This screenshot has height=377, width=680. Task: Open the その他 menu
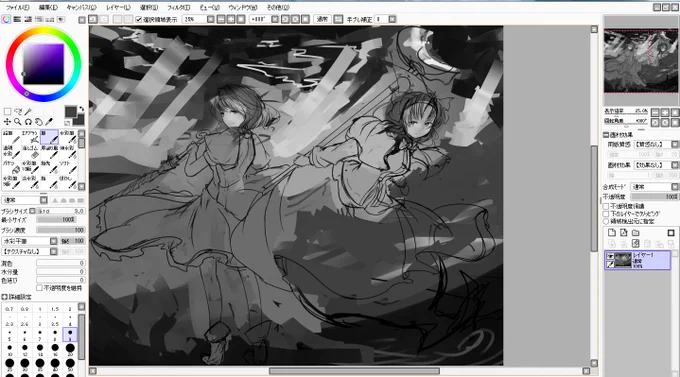[x=278, y=7]
